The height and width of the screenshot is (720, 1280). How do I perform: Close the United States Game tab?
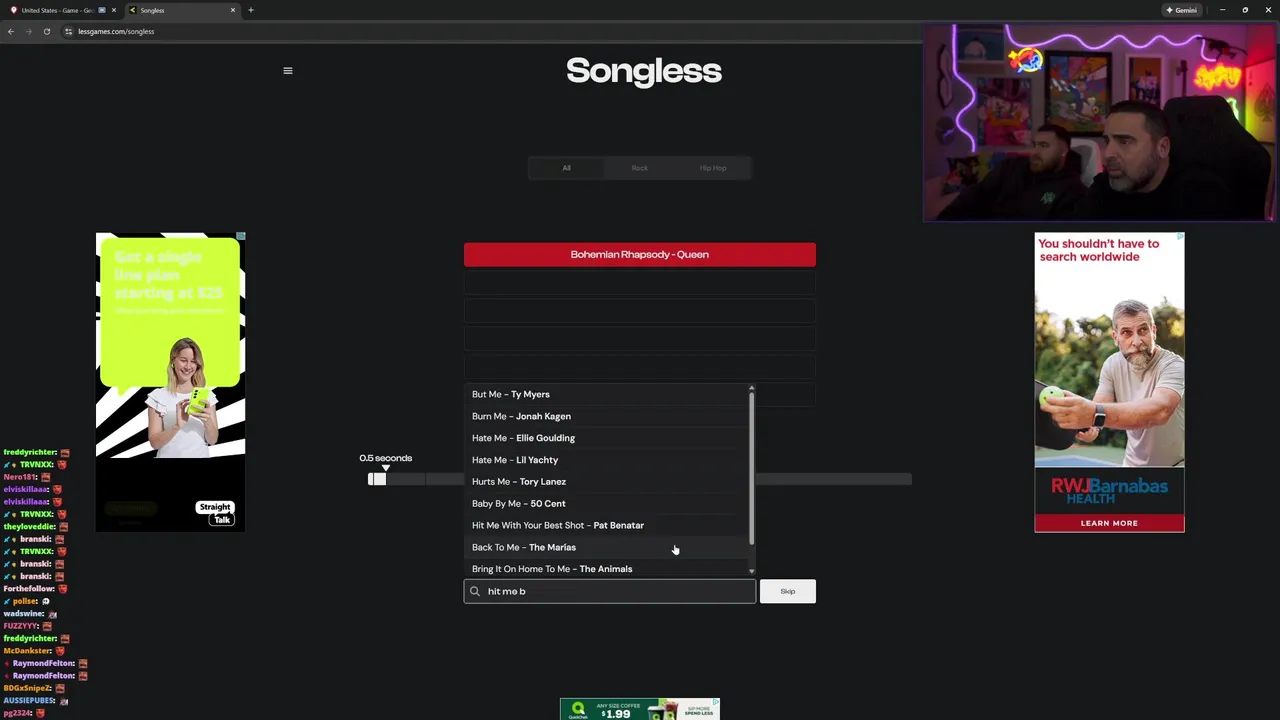(113, 10)
